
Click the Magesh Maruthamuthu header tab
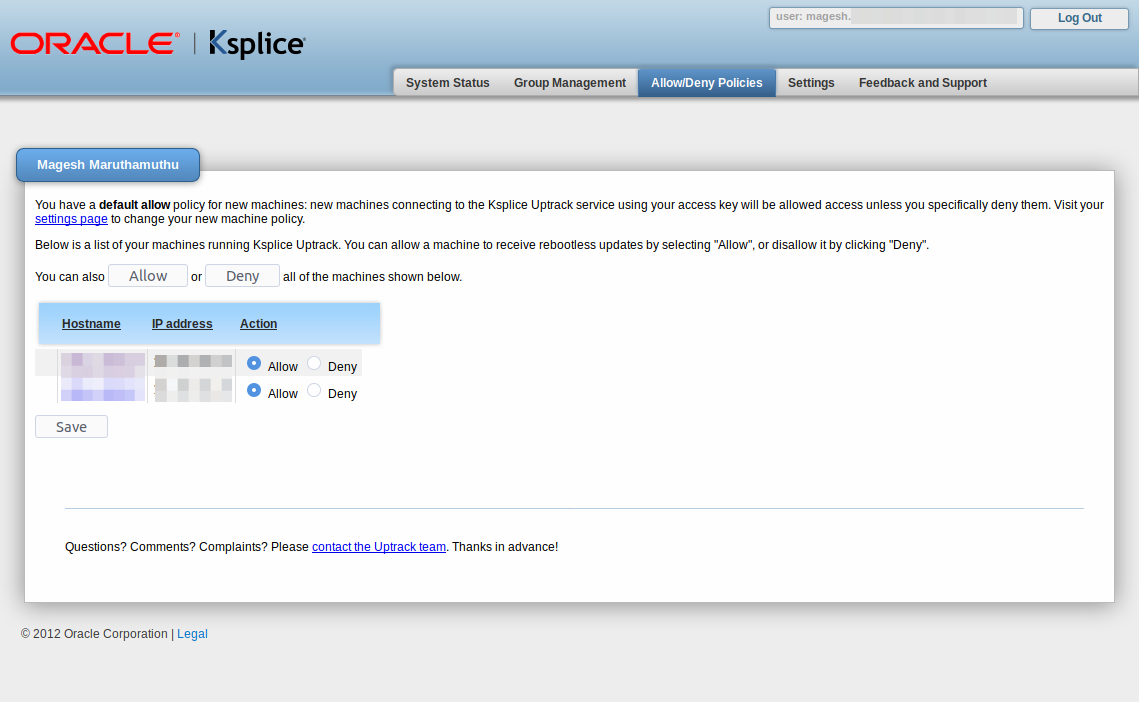pos(108,165)
